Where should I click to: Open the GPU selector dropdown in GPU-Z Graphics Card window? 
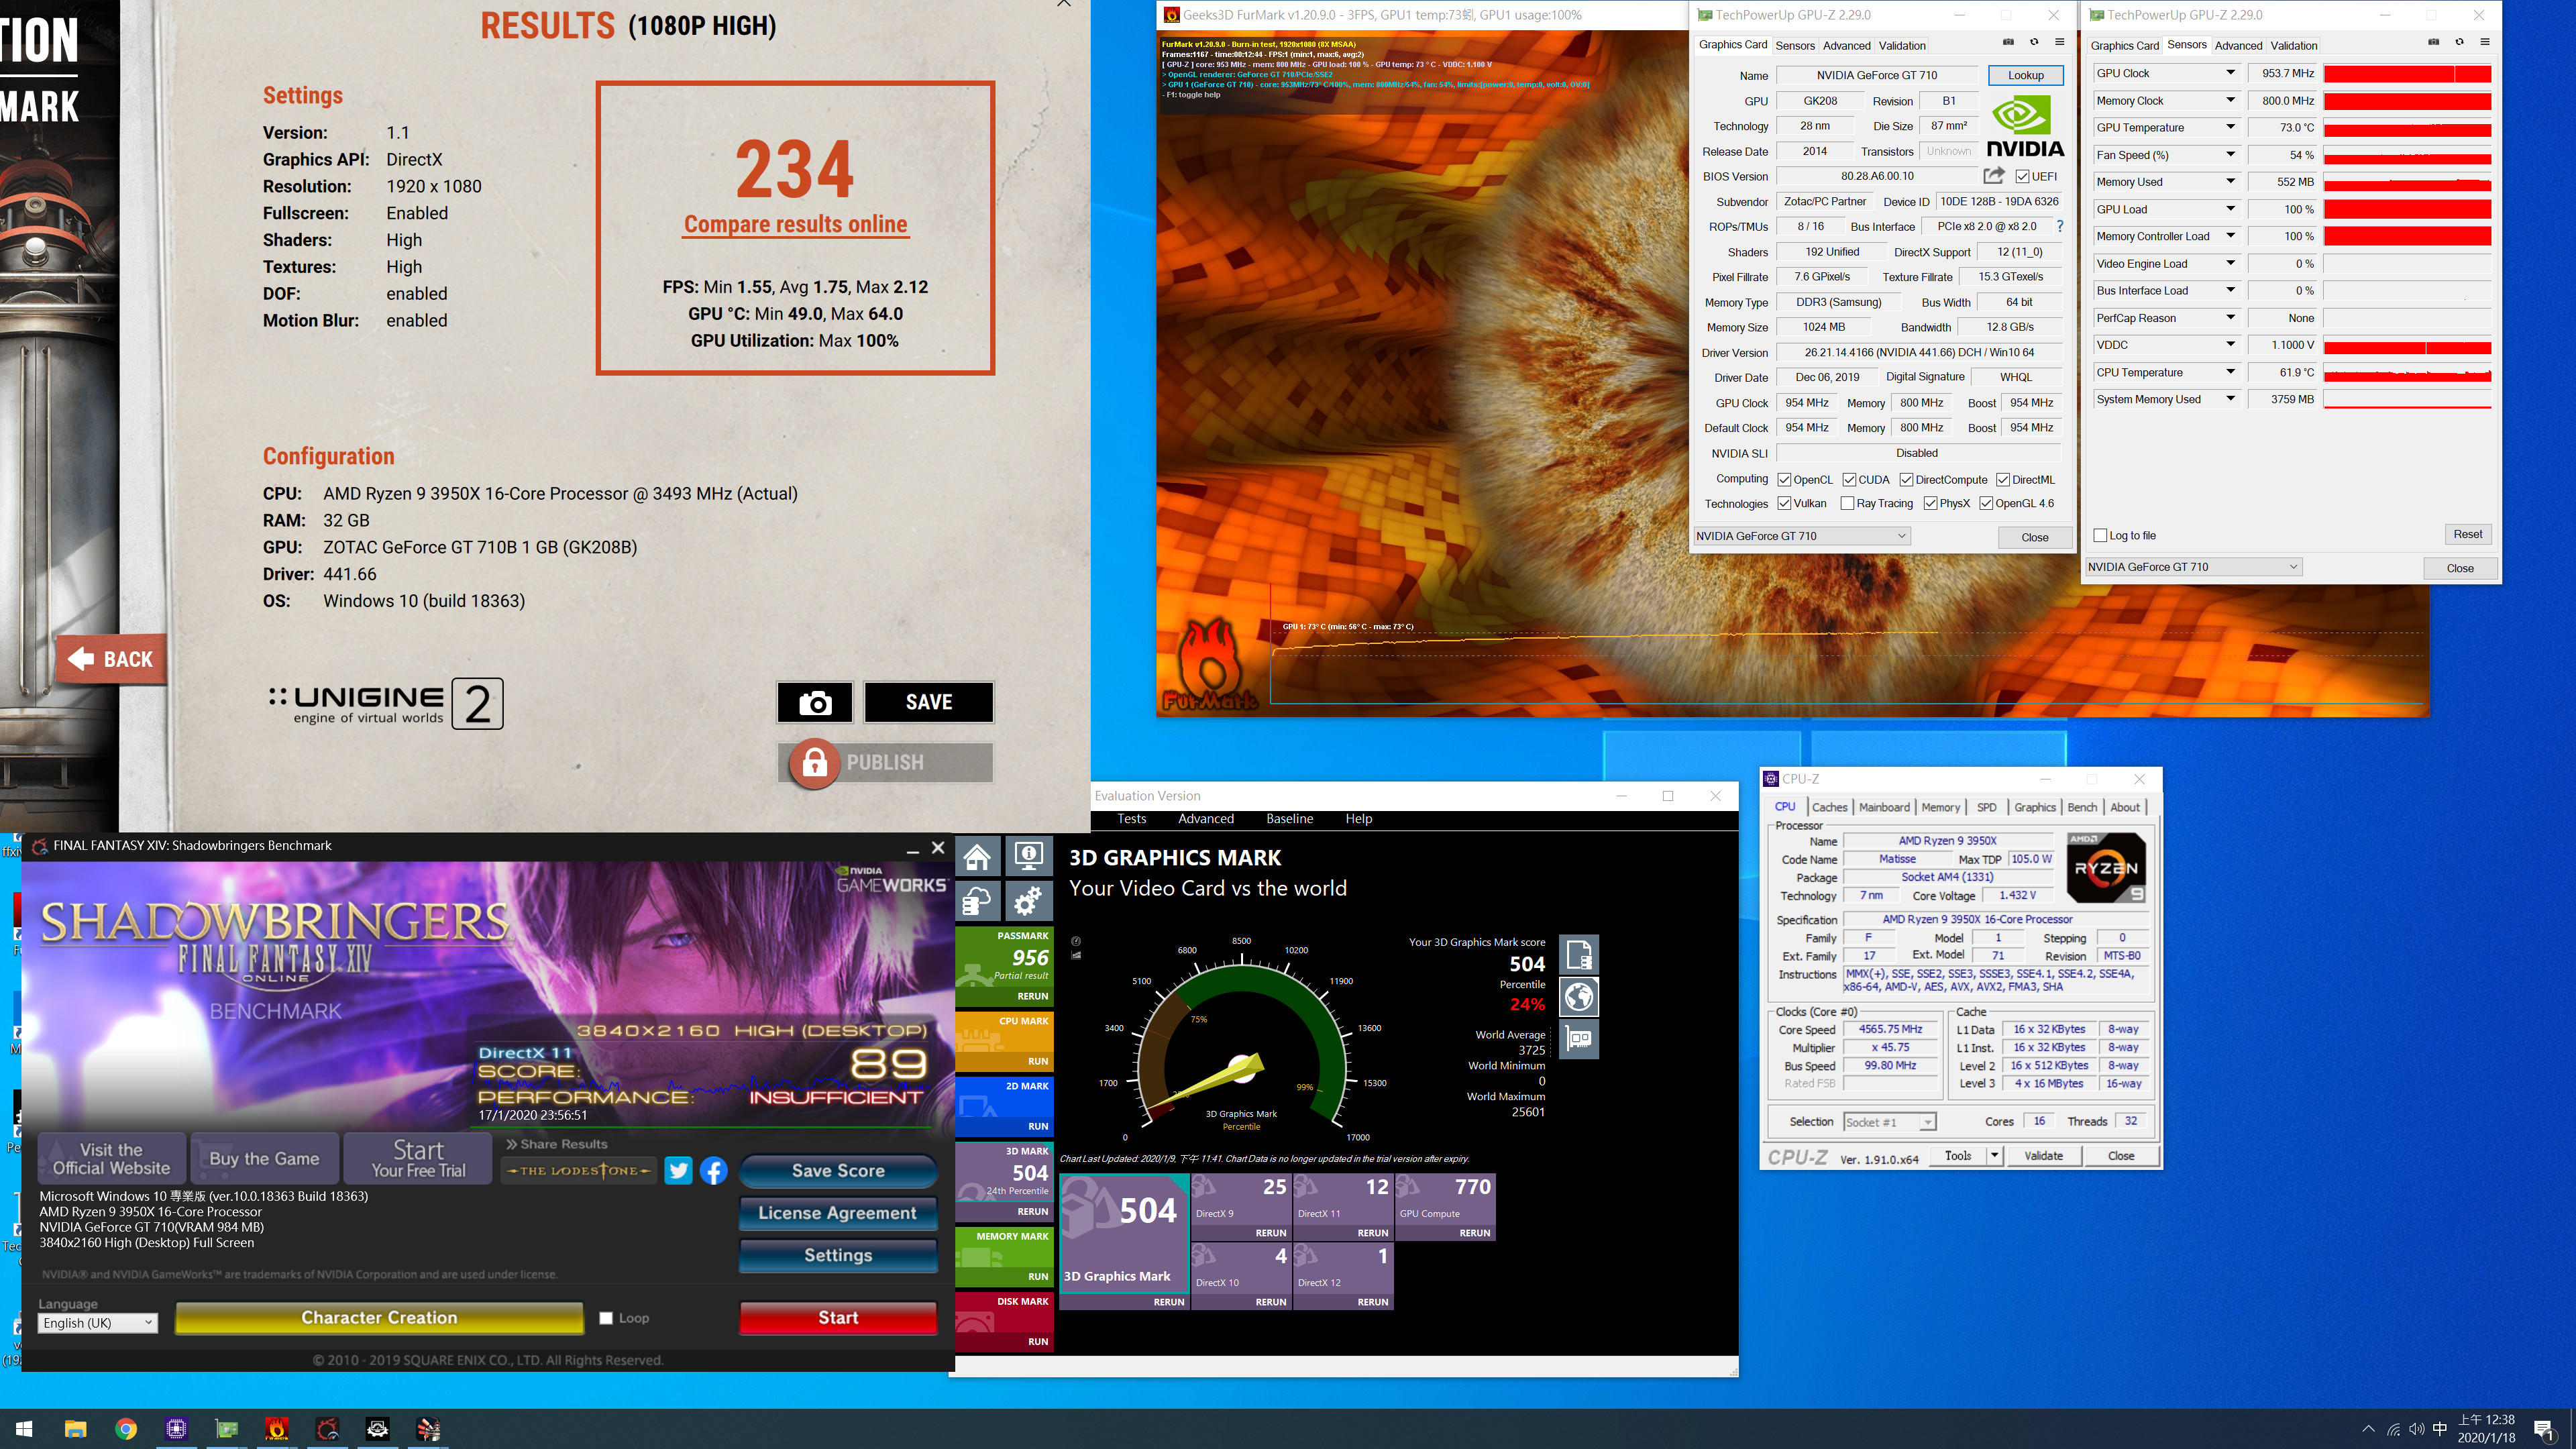[x=1802, y=536]
